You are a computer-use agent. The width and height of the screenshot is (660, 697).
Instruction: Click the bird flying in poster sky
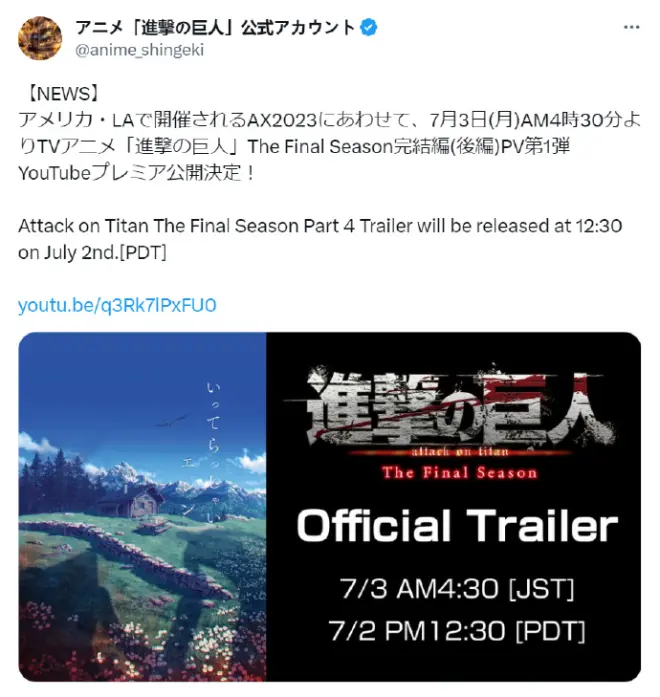[x=171, y=421]
